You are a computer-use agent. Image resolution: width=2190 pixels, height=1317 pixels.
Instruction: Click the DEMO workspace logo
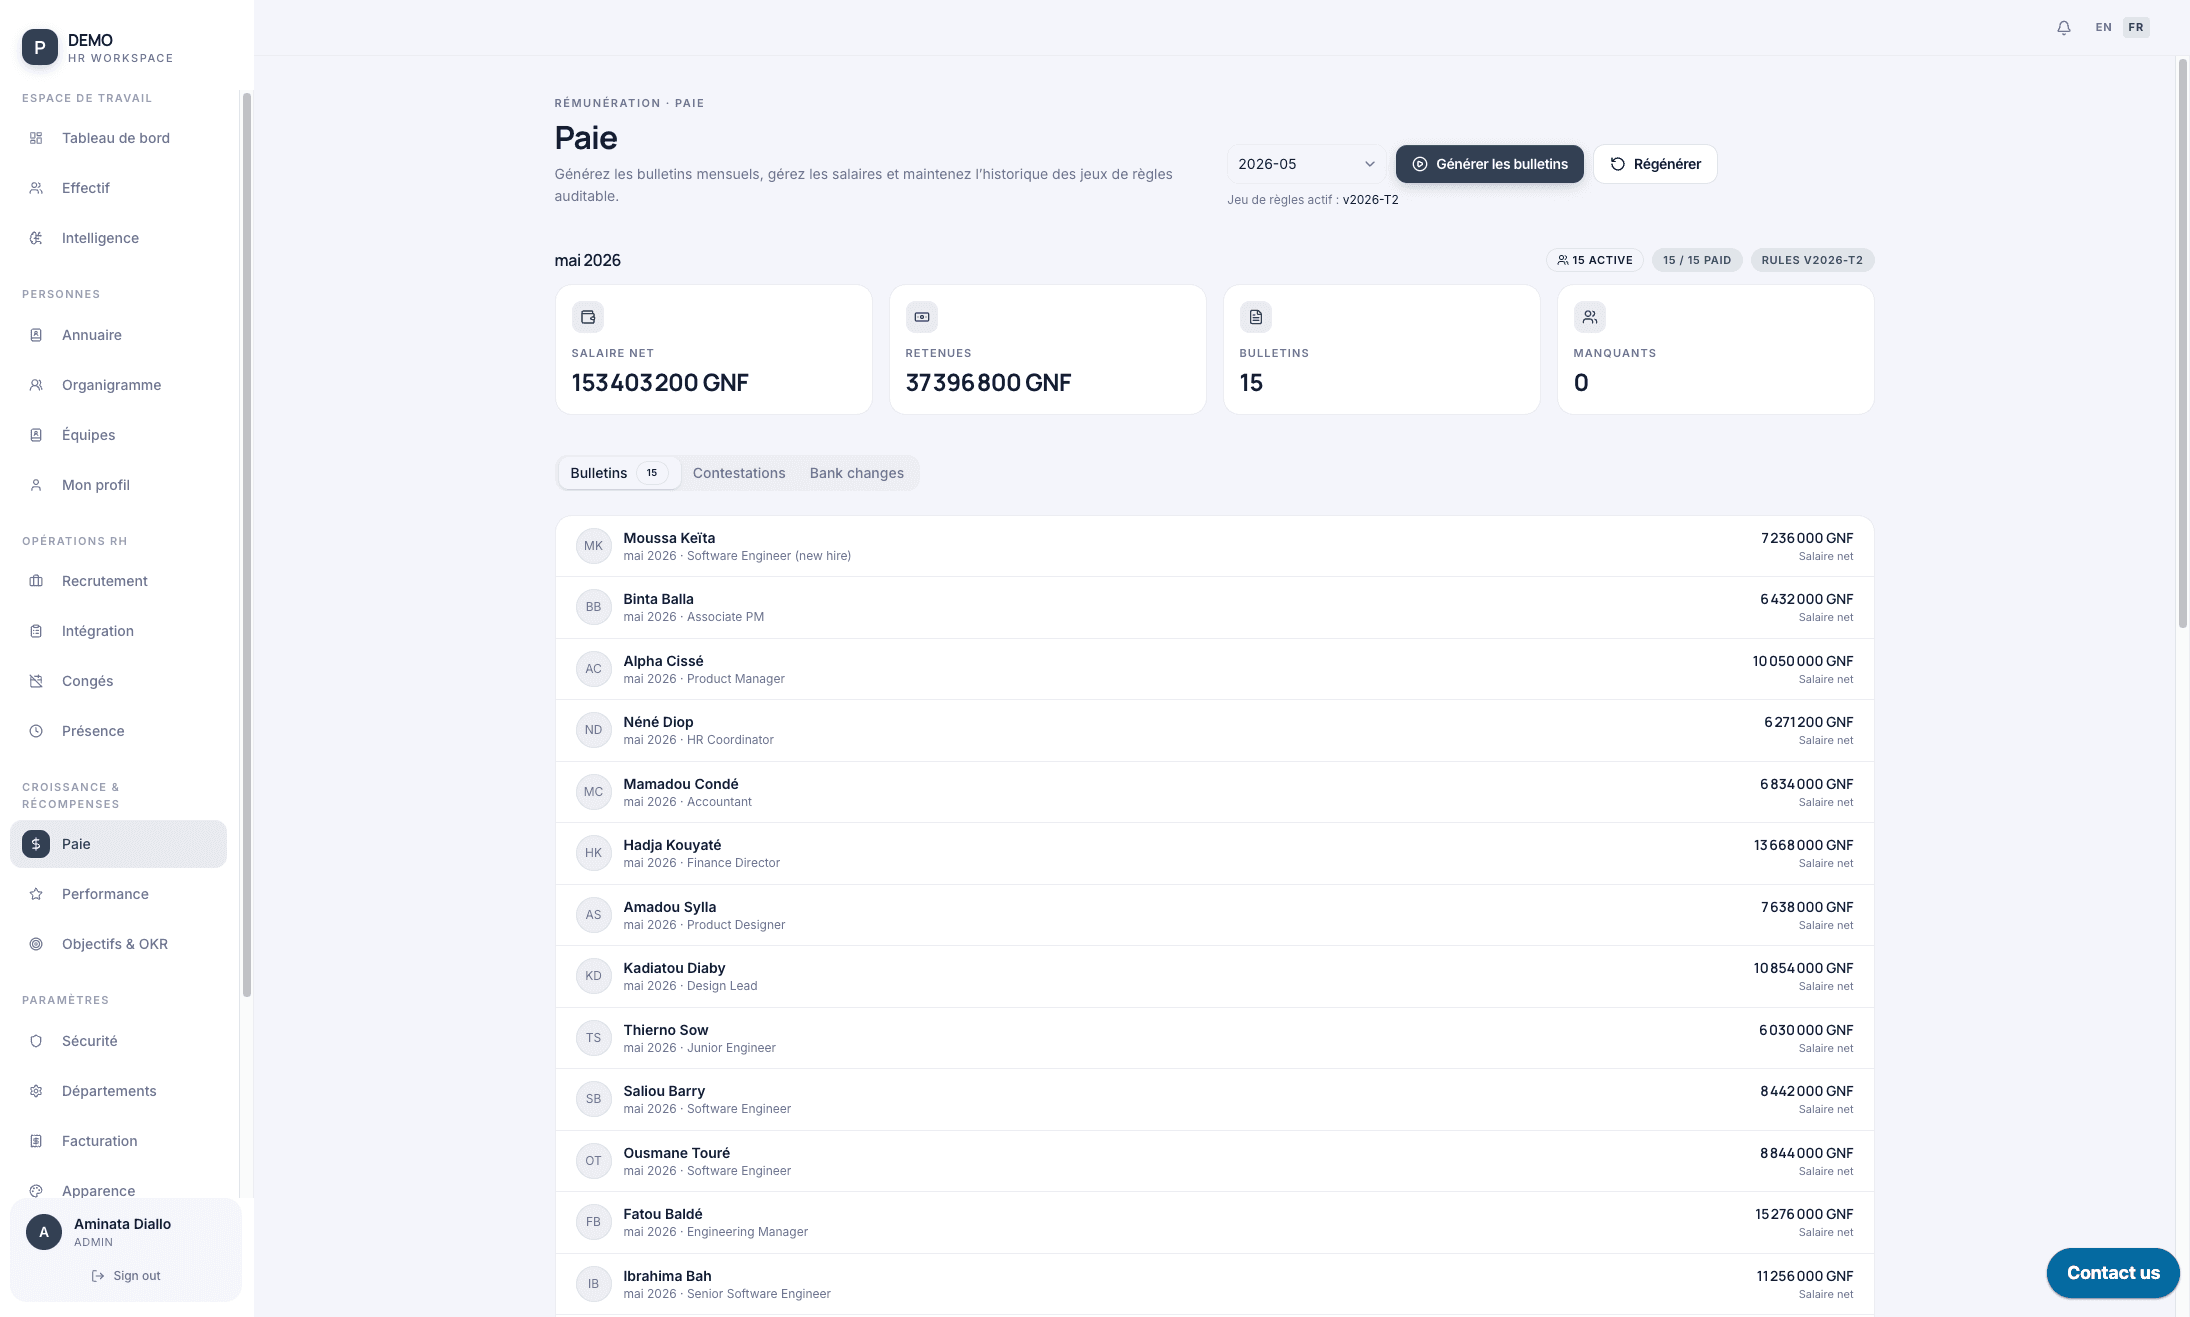coord(40,47)
